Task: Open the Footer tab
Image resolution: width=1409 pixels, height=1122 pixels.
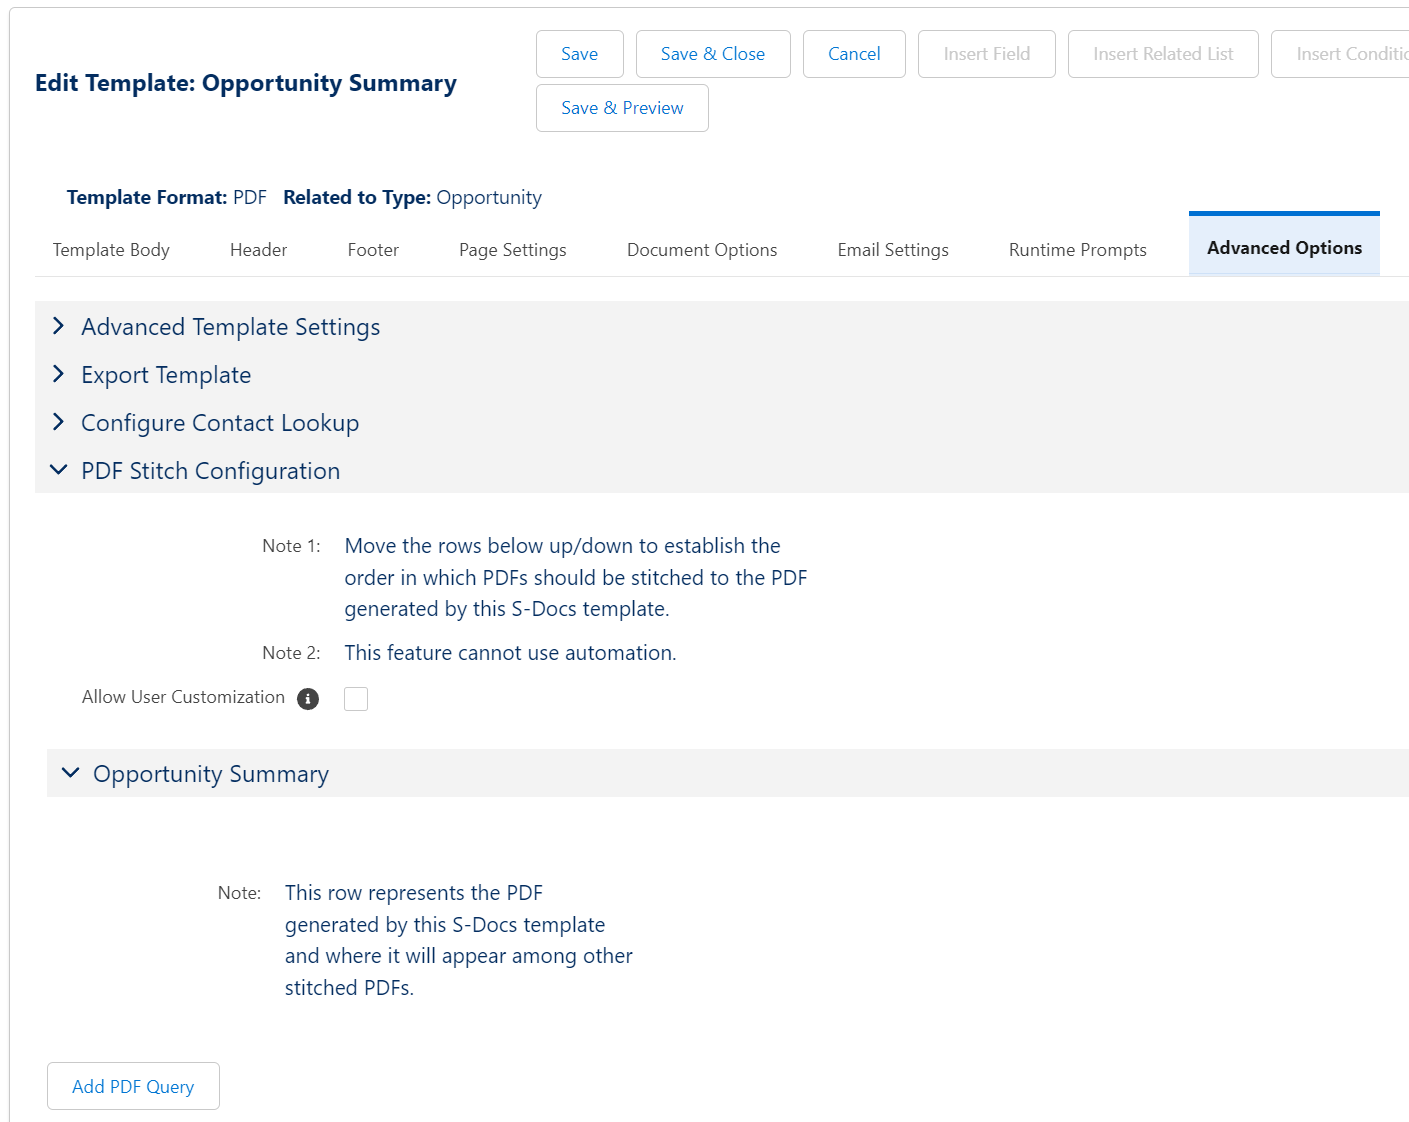Action: [x=373, y=250]
